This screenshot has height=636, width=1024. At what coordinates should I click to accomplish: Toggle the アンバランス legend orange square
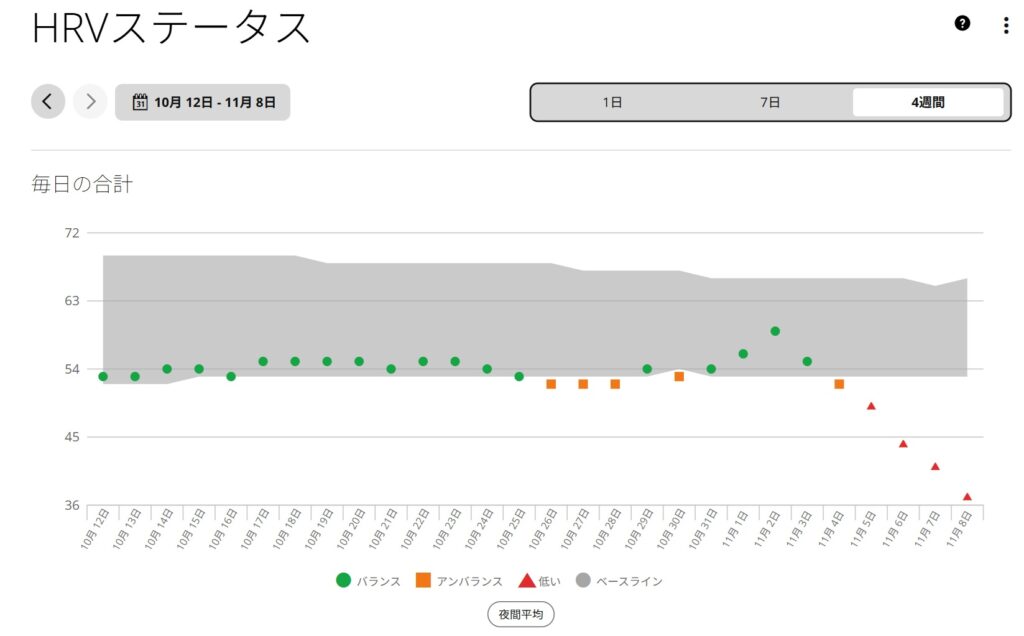point(423,580)
